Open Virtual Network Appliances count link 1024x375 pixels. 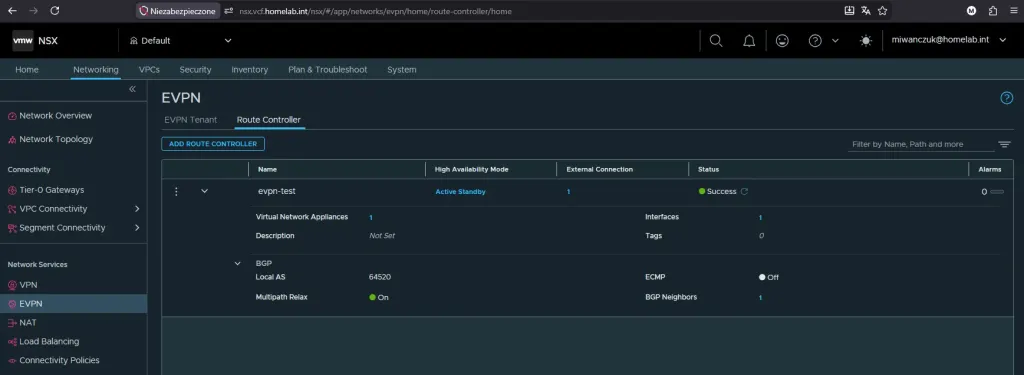click(x=371, y=218)
